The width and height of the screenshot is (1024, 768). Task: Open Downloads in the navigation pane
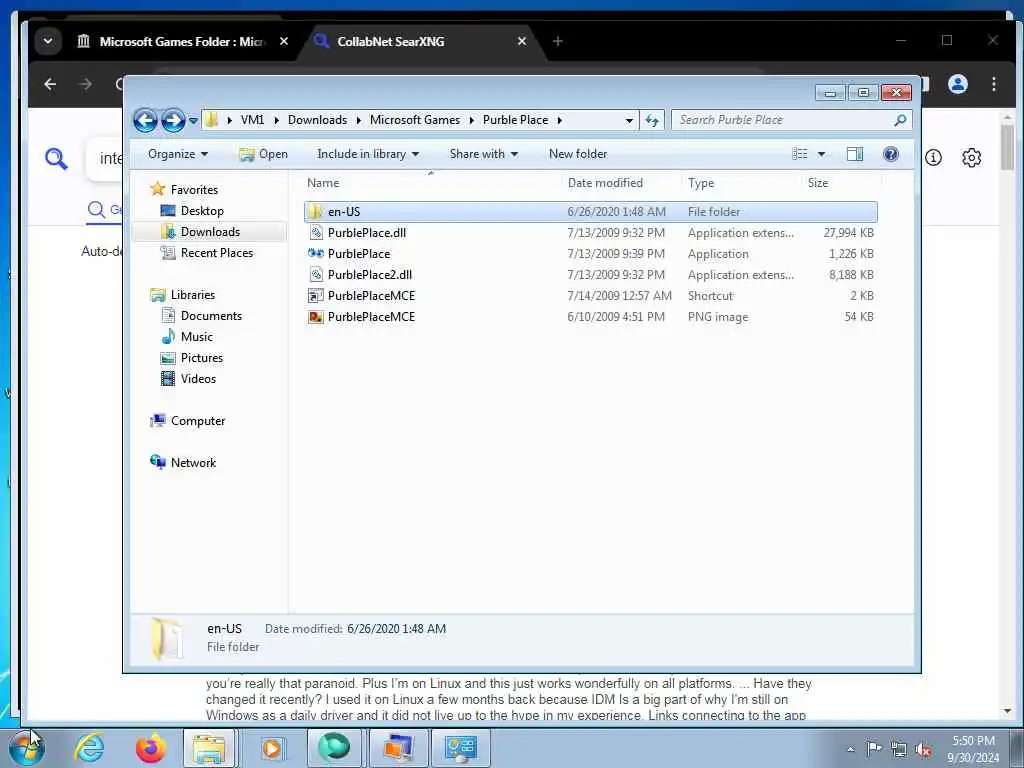point(210,232)
